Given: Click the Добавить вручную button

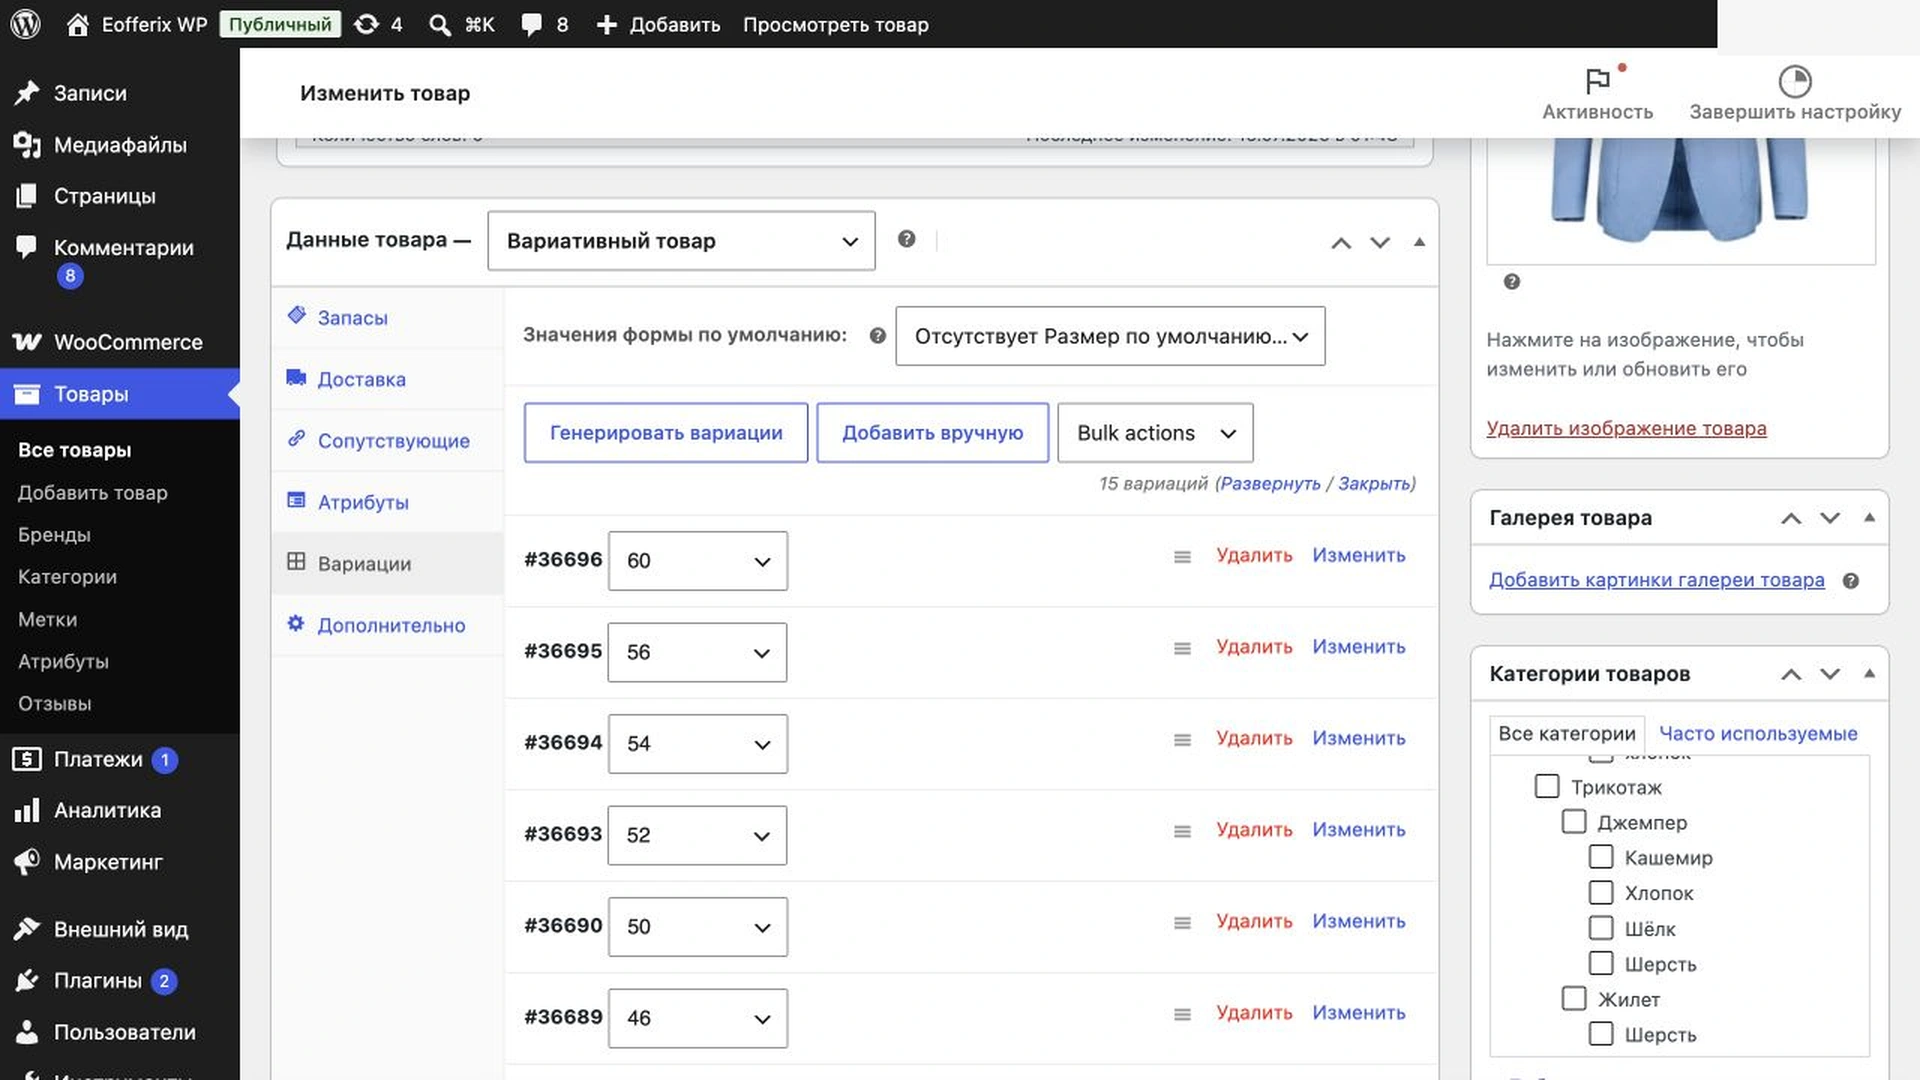Looking at the screenshot, I should (x=932, y=433).
